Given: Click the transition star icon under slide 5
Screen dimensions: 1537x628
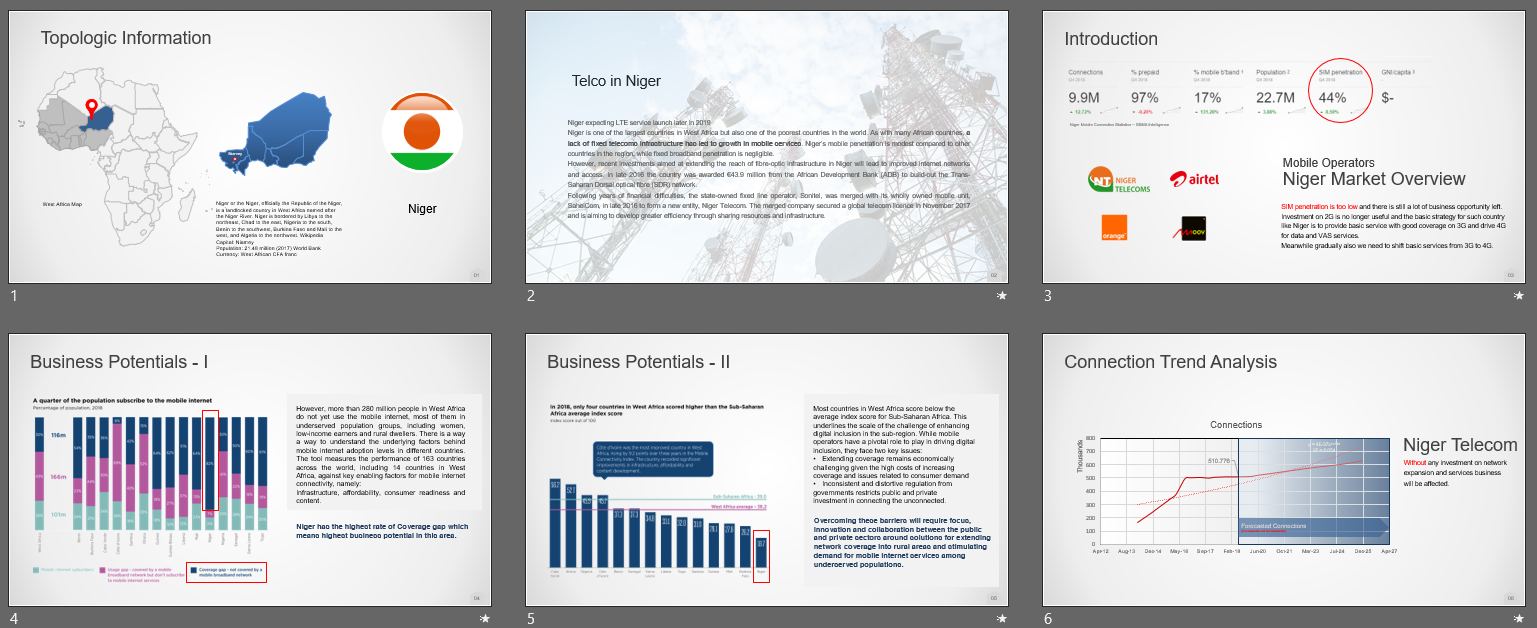Looking at the screenshot, I should click(1002, 619).
